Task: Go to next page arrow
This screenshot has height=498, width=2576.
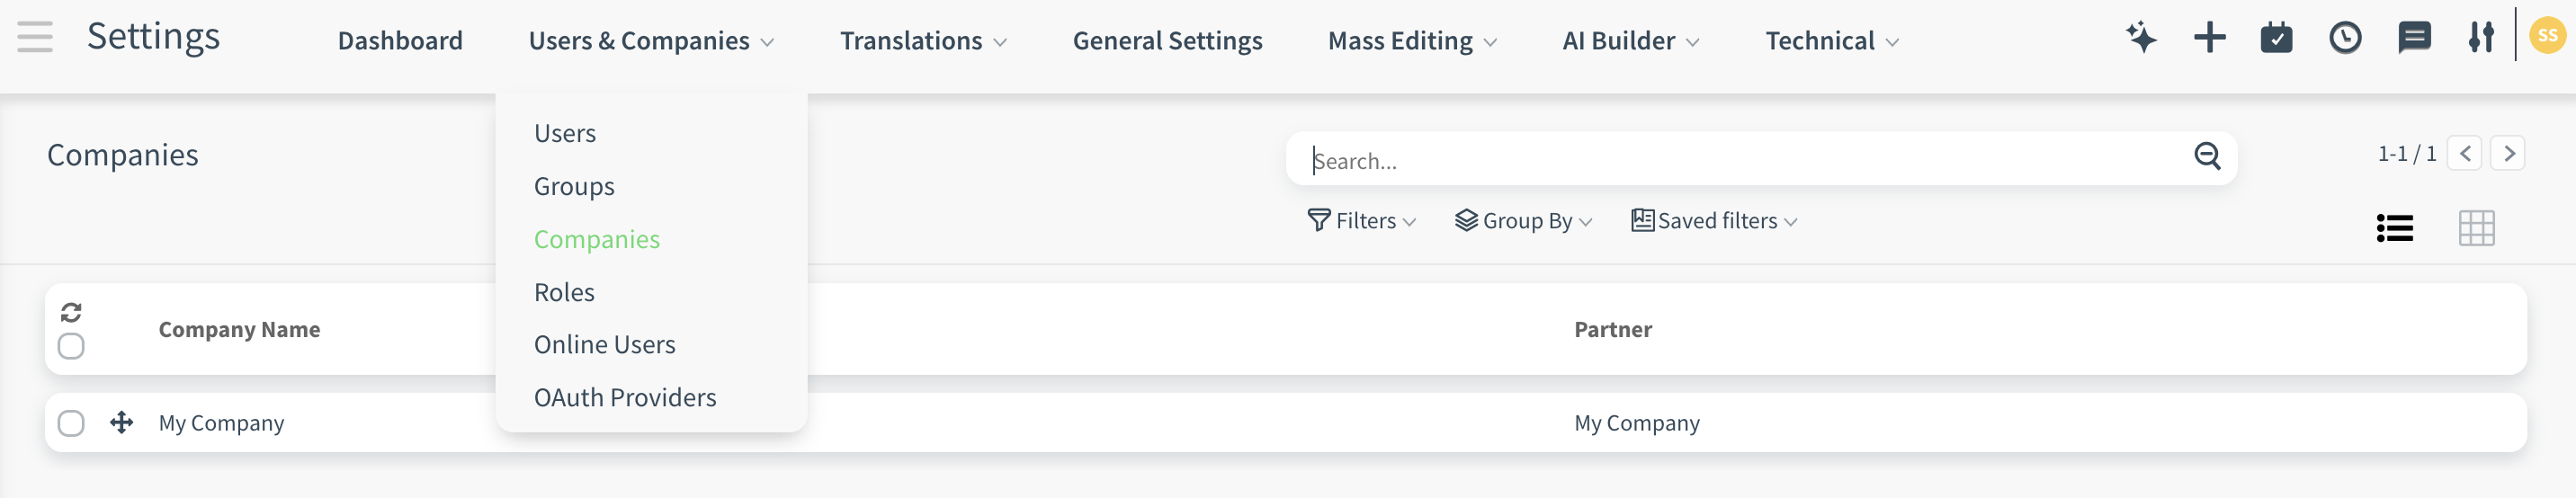Action: coord(2507,154)
